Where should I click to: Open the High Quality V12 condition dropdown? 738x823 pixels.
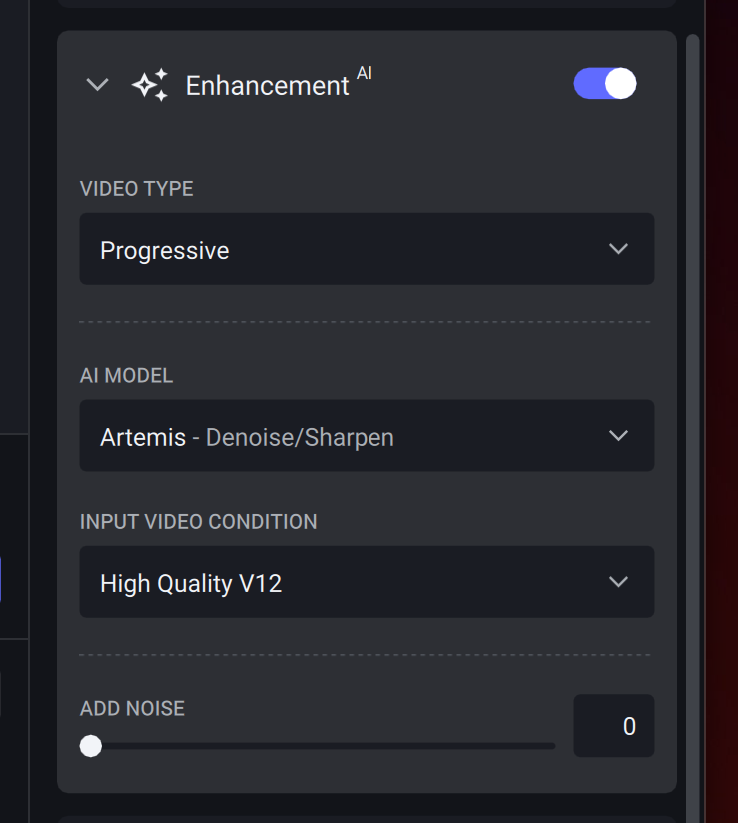click(x=366, y=582)
